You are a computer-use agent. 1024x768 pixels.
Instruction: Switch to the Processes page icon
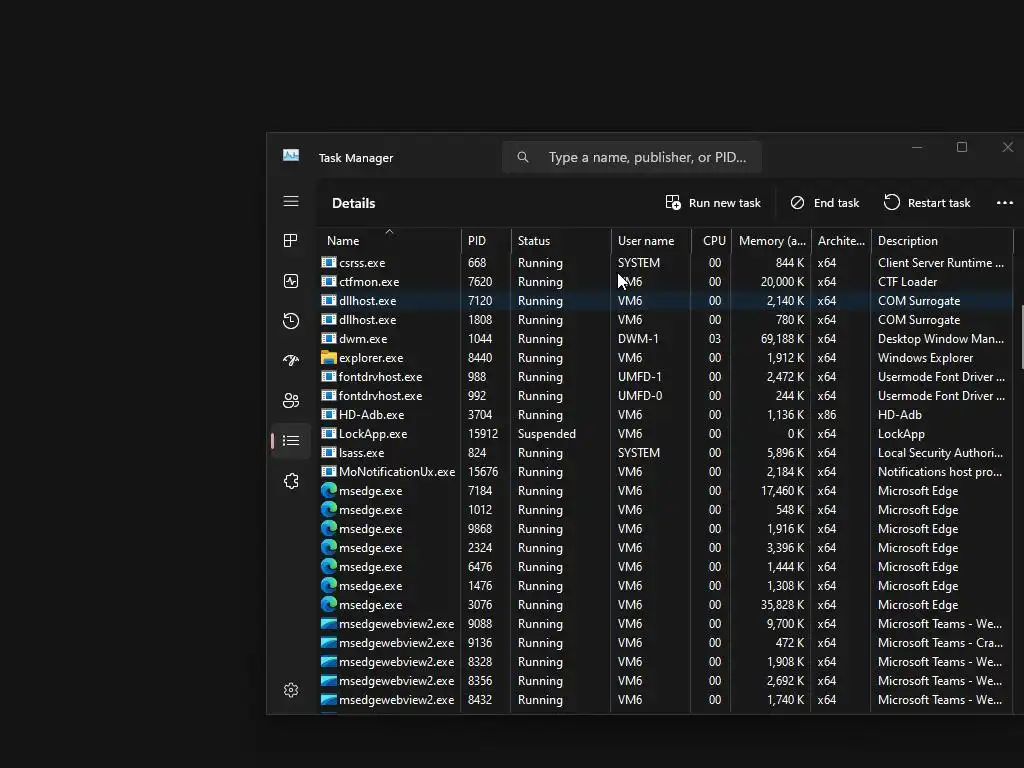coord(291,240)
